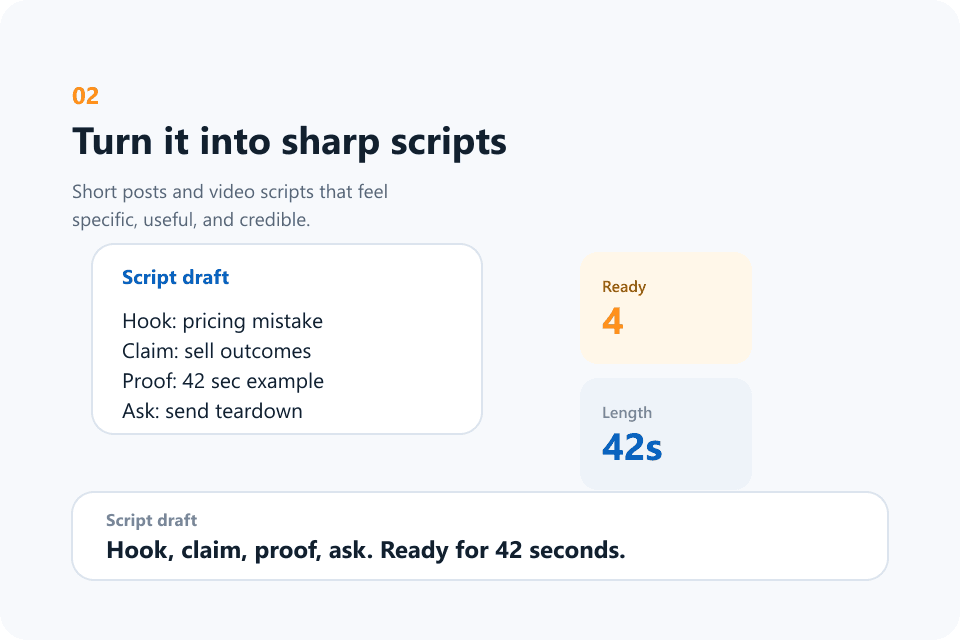
Task: Select the Ready label text
Action: pos(624,287)
